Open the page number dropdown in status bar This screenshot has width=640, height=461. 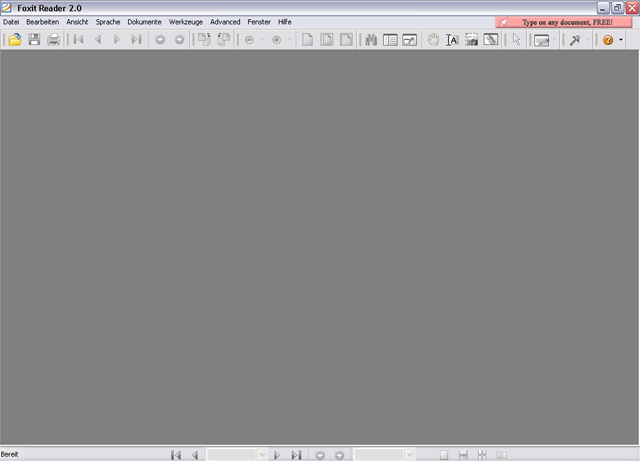coord(262,454)
